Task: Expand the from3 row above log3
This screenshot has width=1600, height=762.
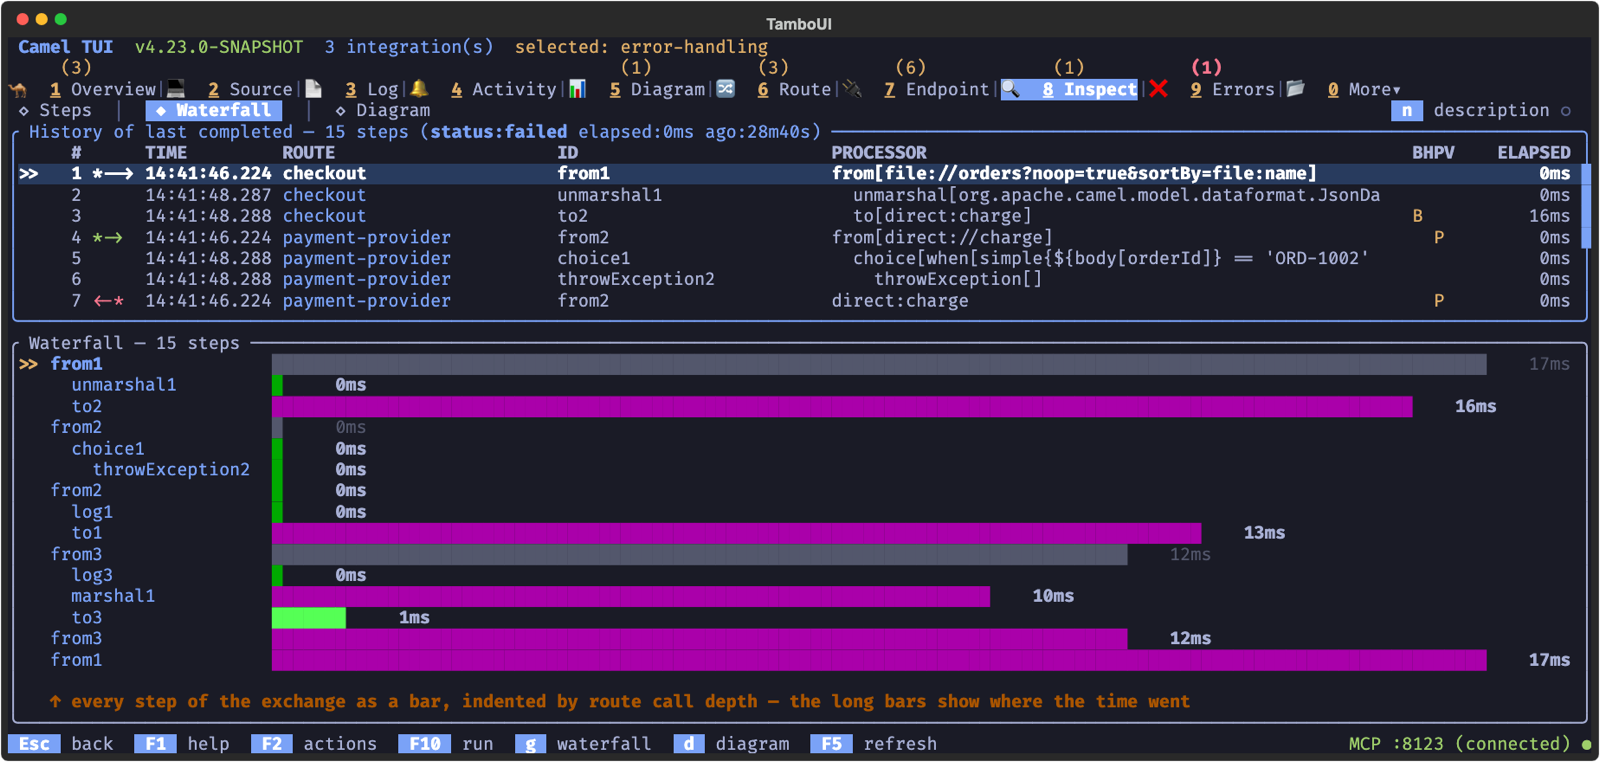Action: click(x=76, y=554)
